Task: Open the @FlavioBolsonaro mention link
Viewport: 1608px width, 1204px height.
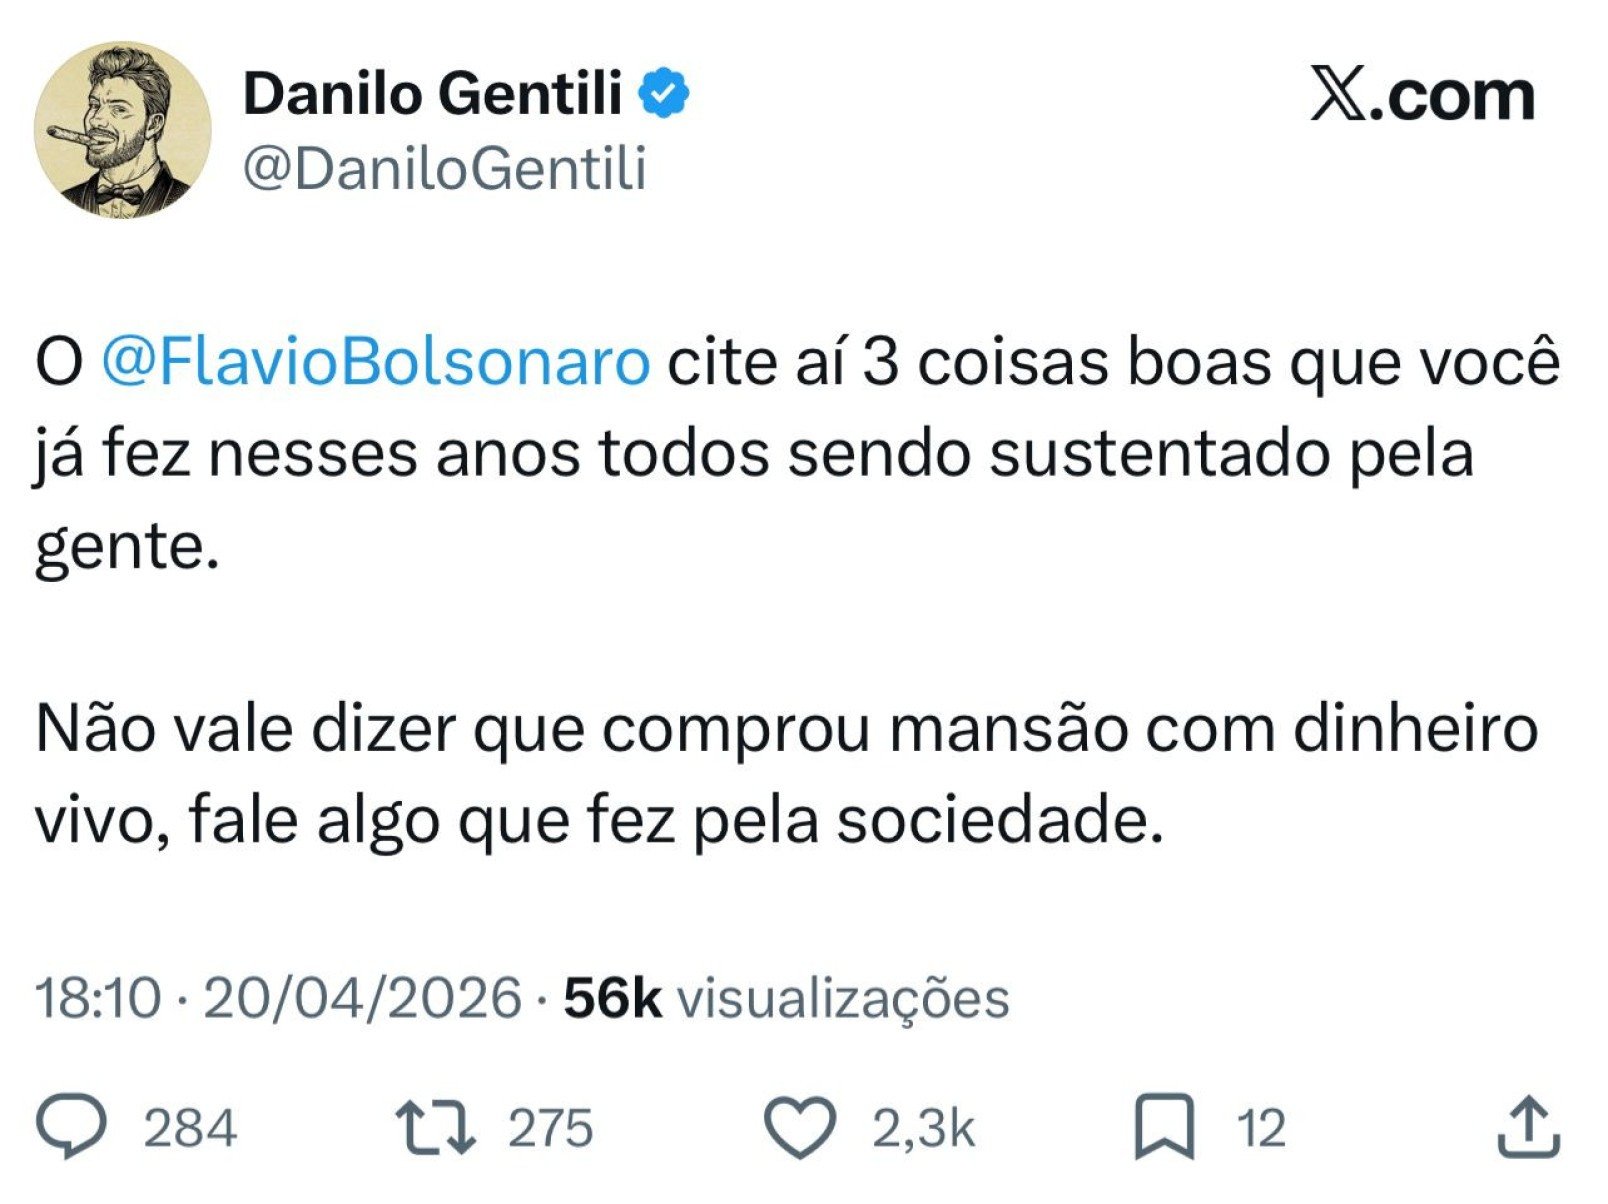Action: click(376, 362)
